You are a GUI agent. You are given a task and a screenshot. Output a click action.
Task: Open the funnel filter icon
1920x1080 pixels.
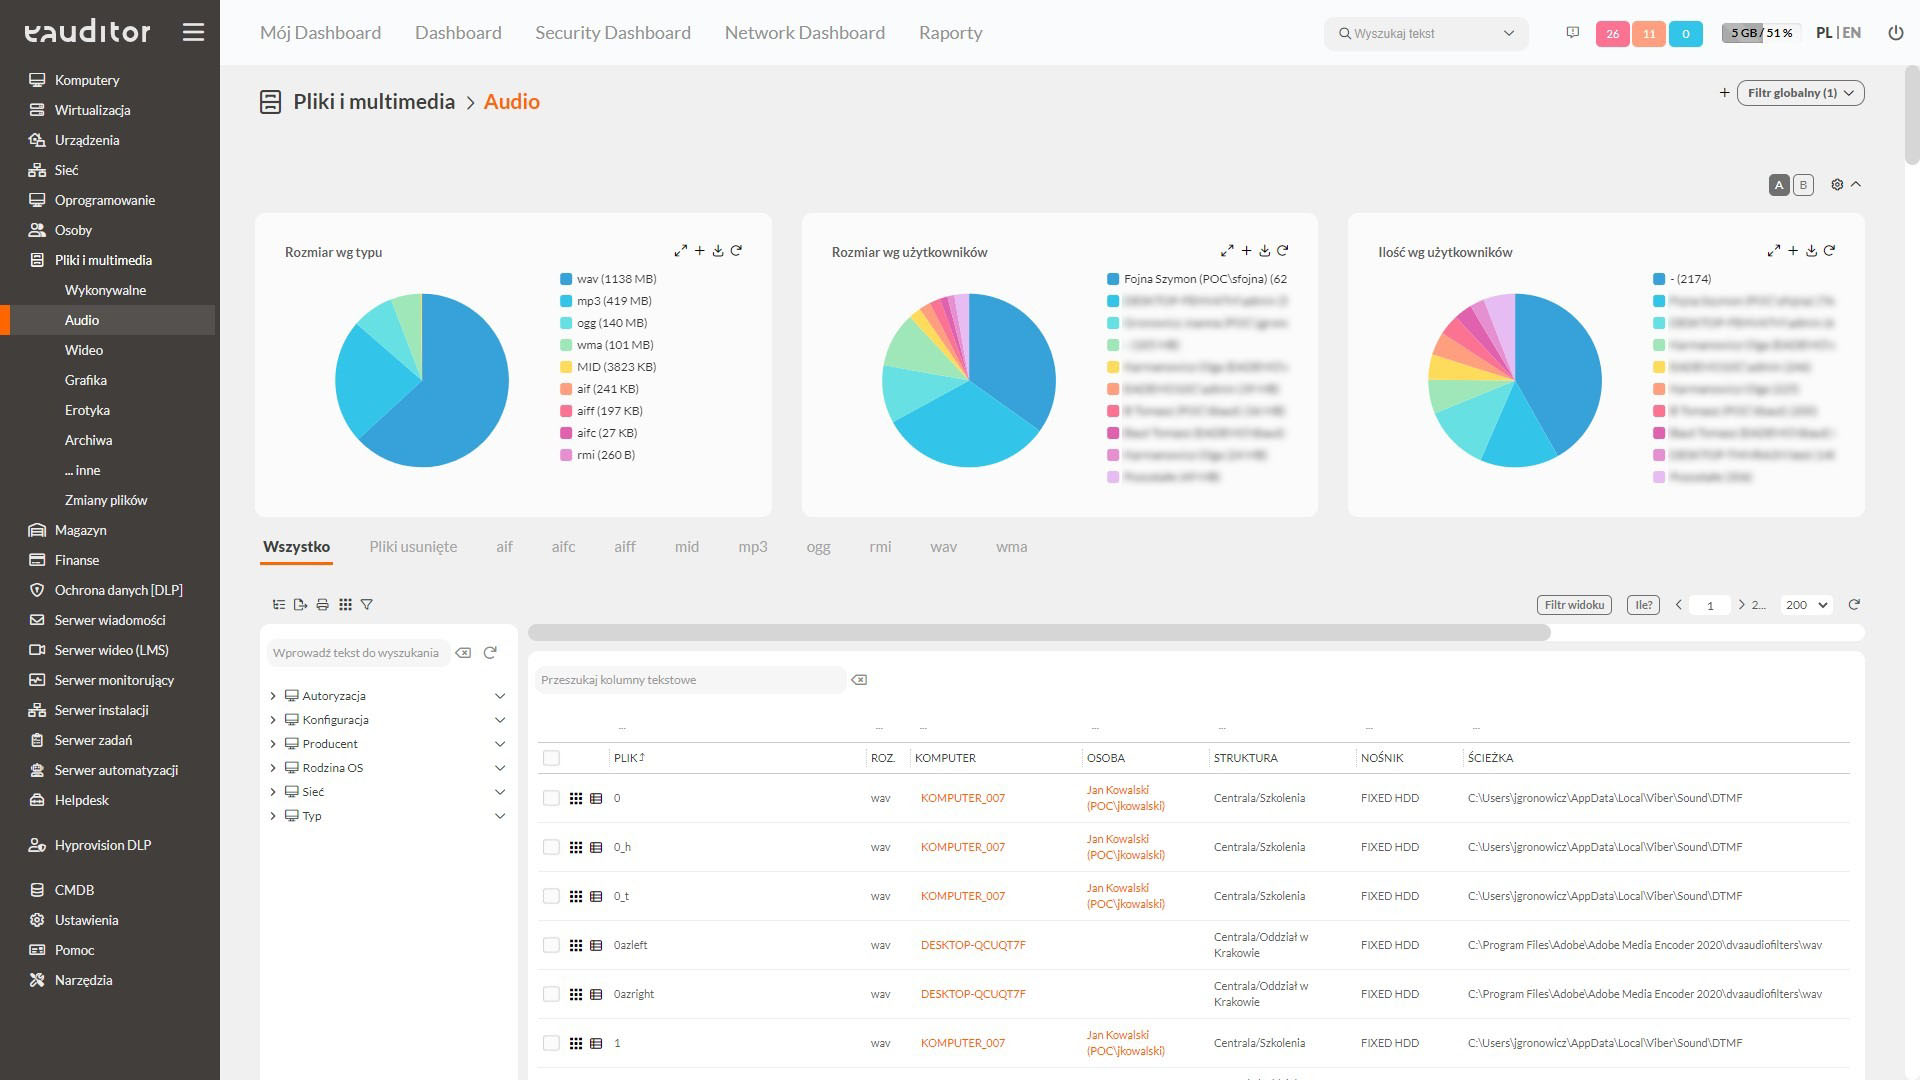[x=367, y=605]
